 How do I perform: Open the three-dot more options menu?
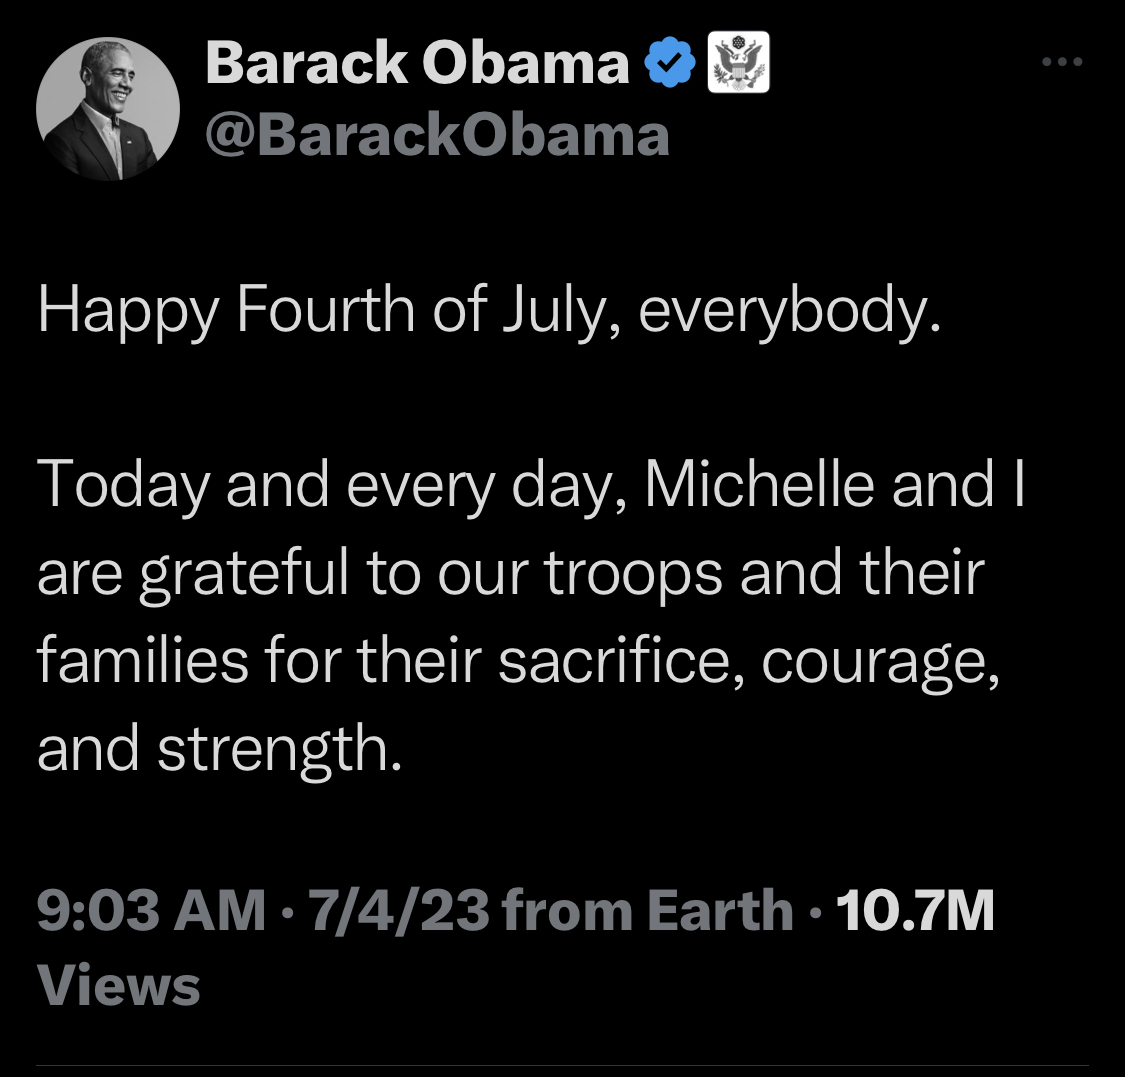[x=1061, y=62]
